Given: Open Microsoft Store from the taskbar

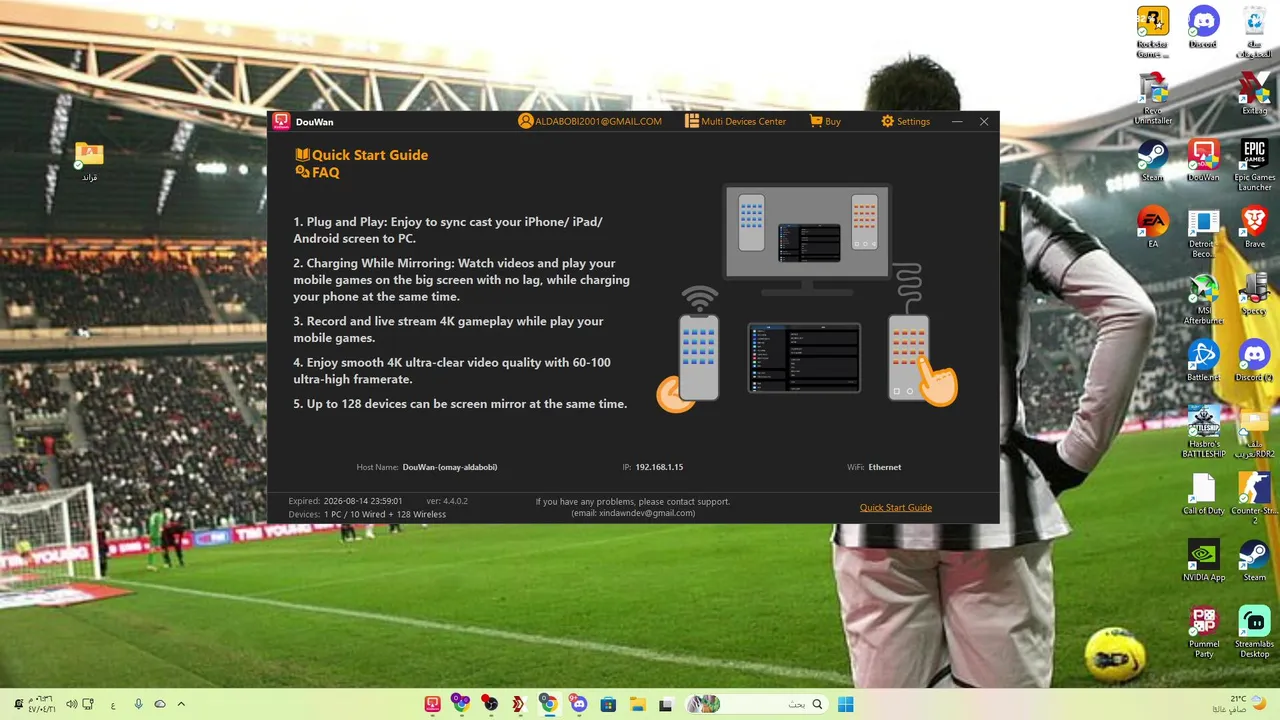Looking at the screenshot, I should click(x=607, y=704).
